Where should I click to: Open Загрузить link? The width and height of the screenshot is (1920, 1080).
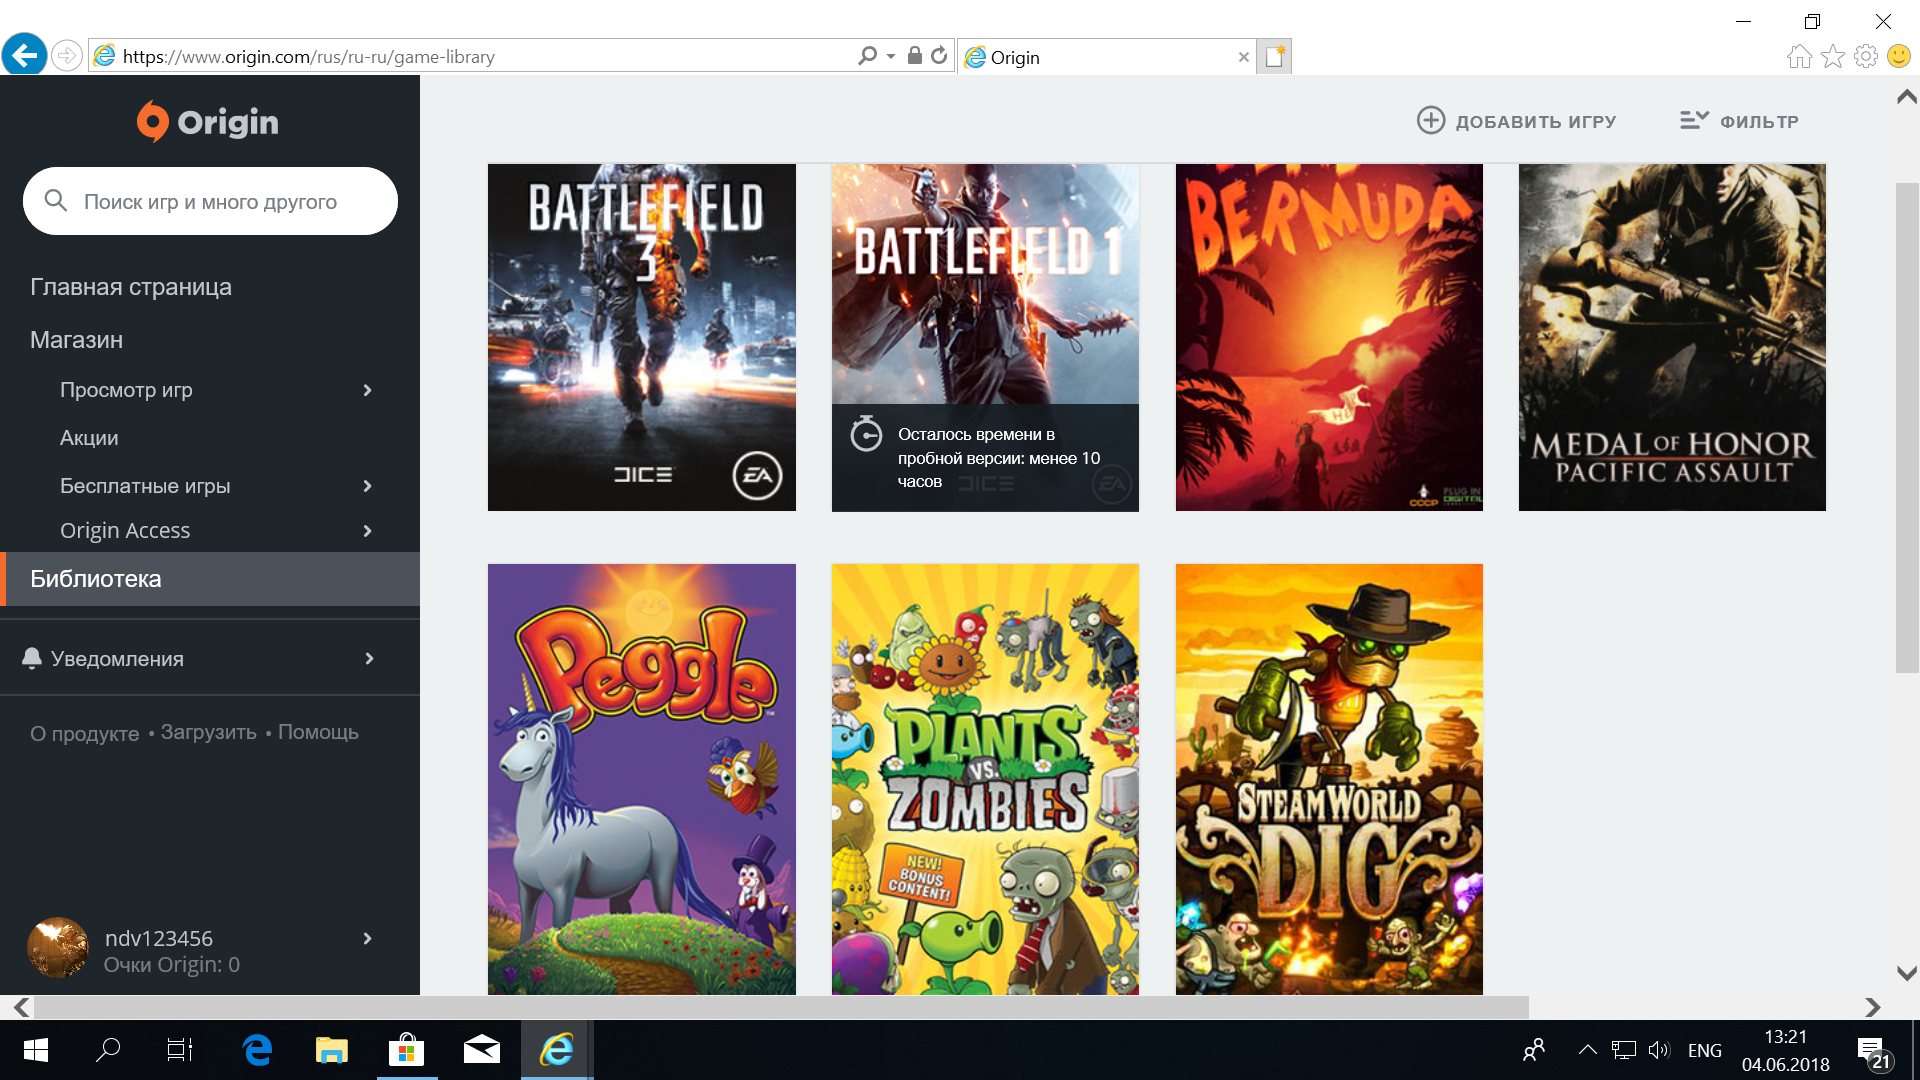coord(209,732)
